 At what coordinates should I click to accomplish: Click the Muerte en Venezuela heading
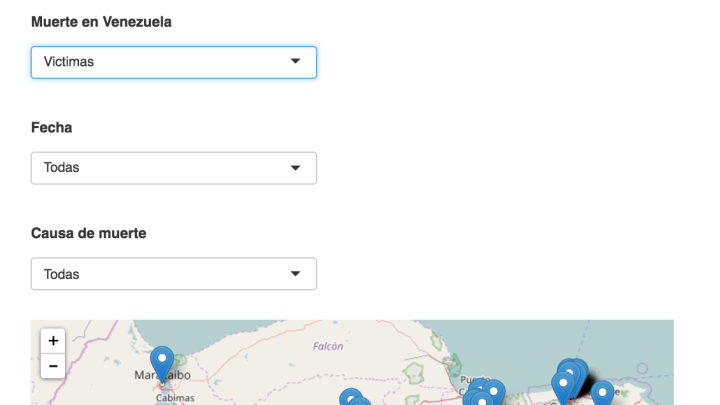coord(101,22)
